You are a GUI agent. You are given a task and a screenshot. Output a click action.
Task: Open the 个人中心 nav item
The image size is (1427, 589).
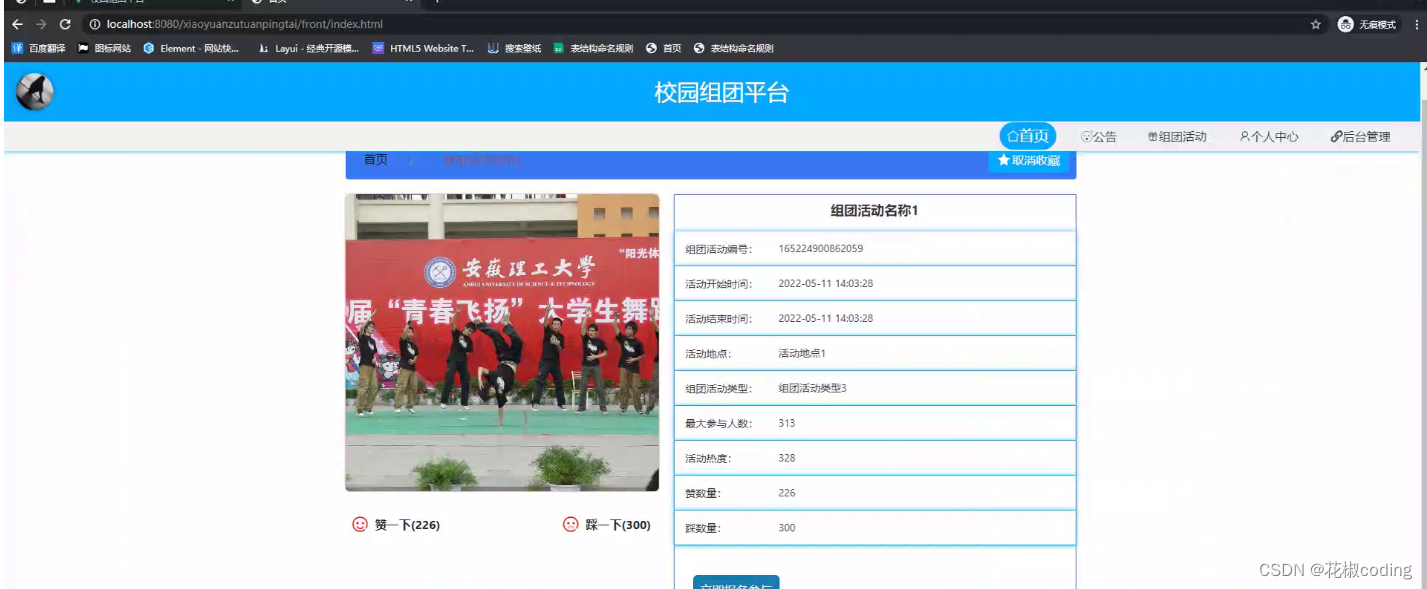(1269, 137)
